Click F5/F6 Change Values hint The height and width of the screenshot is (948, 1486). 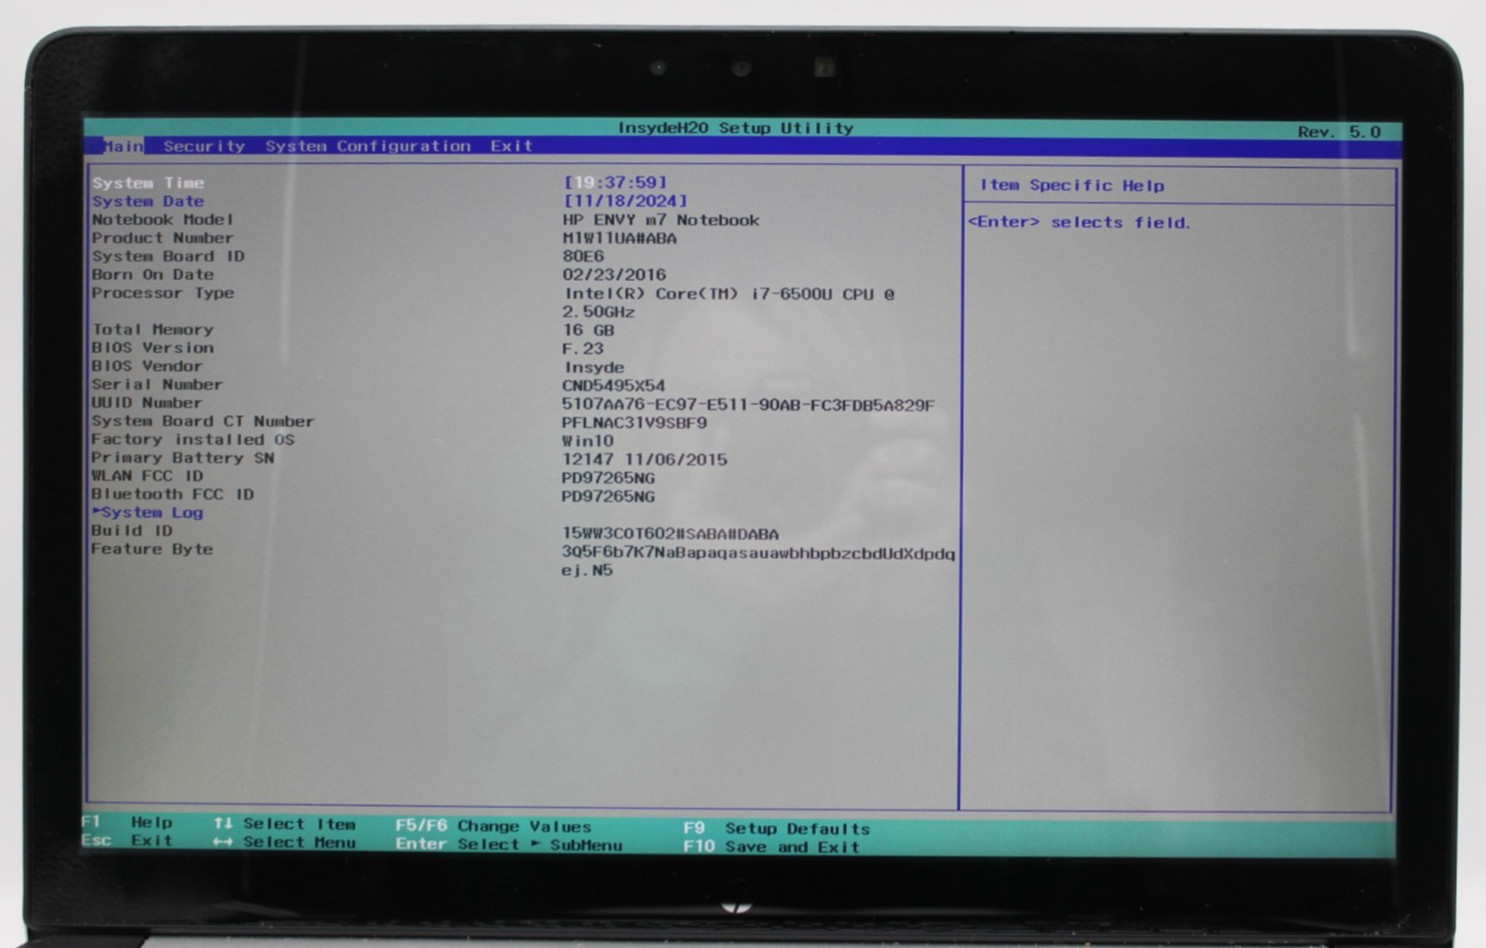493,826
